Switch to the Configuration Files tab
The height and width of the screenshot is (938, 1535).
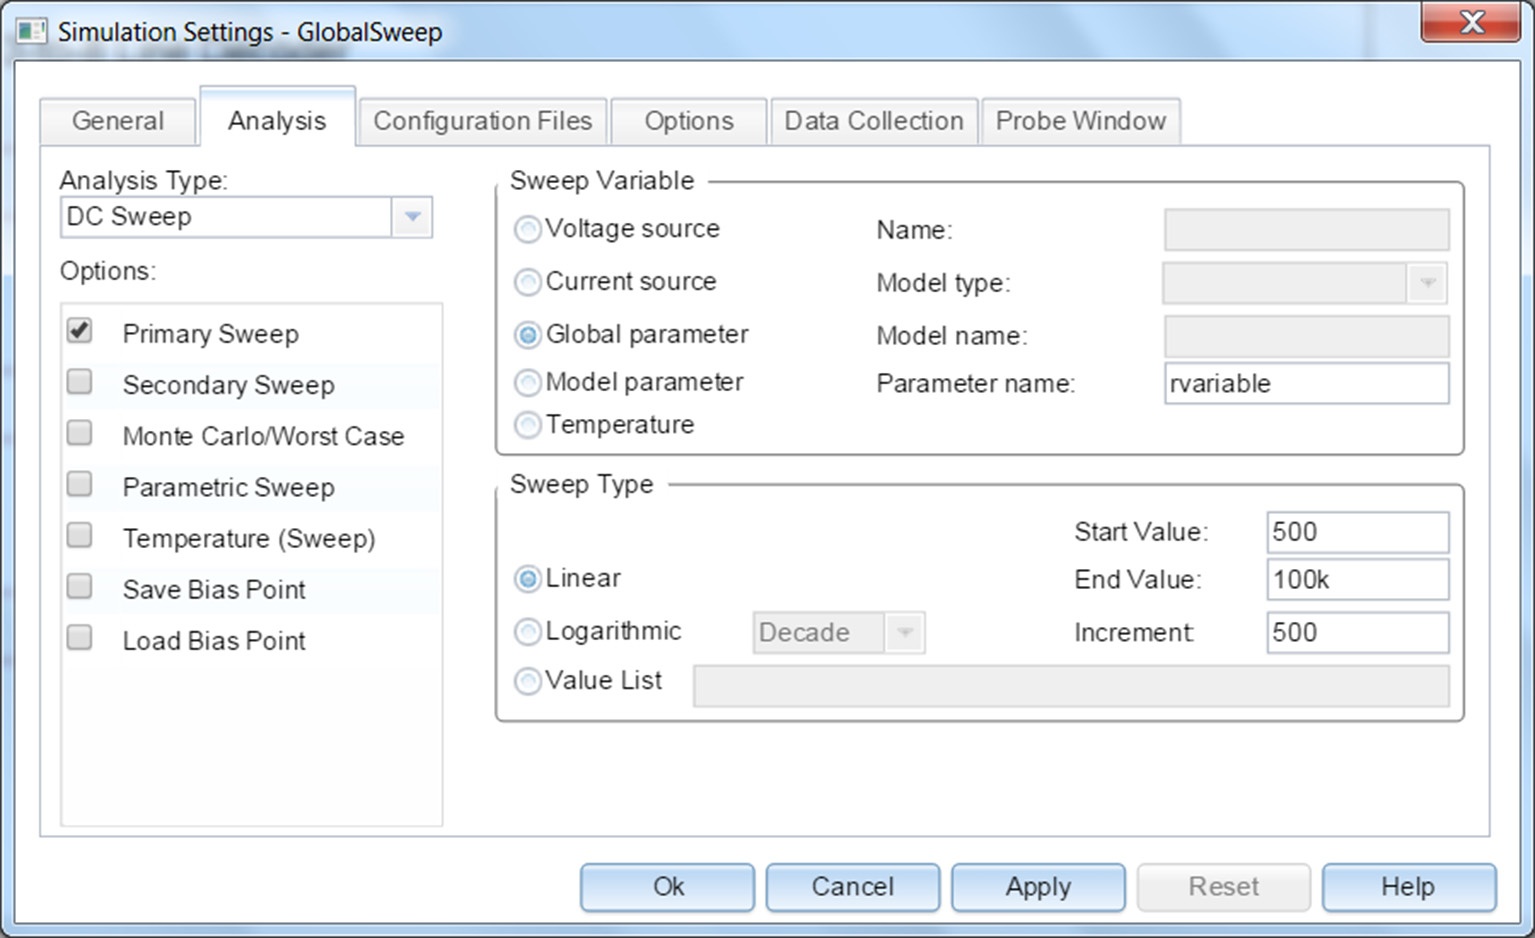pos(482,121)
